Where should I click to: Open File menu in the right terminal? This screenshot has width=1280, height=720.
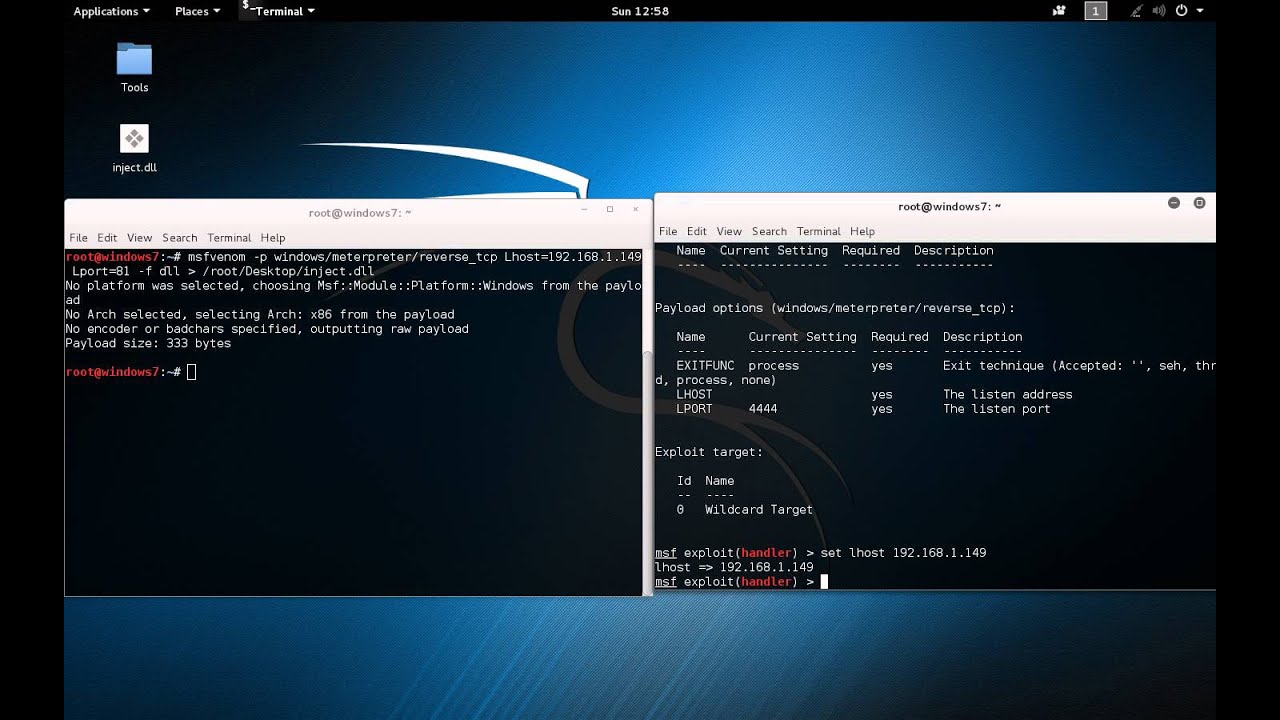[x=668, y=232]
